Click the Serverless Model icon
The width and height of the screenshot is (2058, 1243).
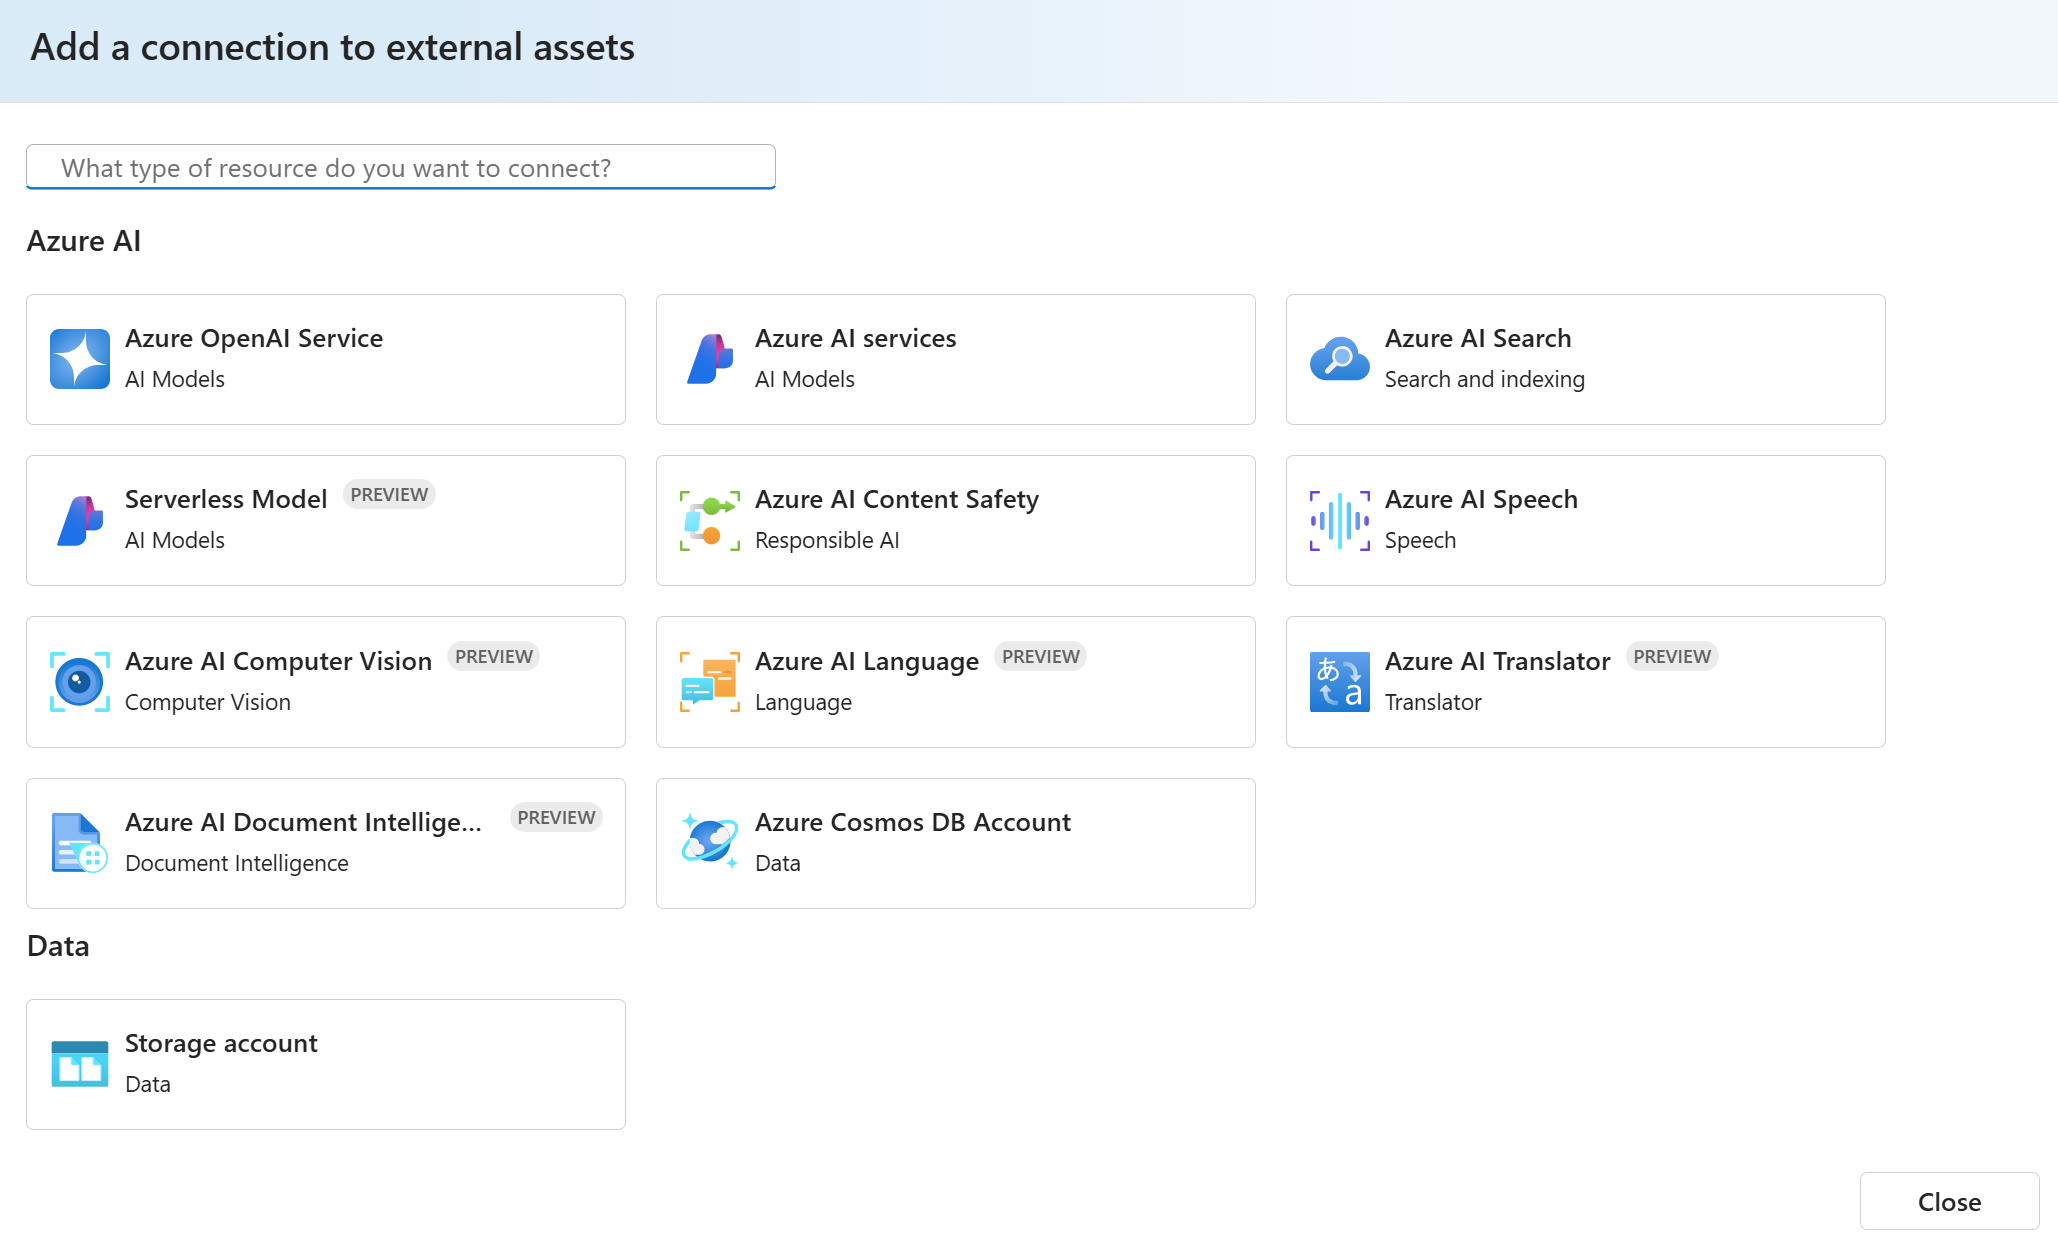click(80, 520)
